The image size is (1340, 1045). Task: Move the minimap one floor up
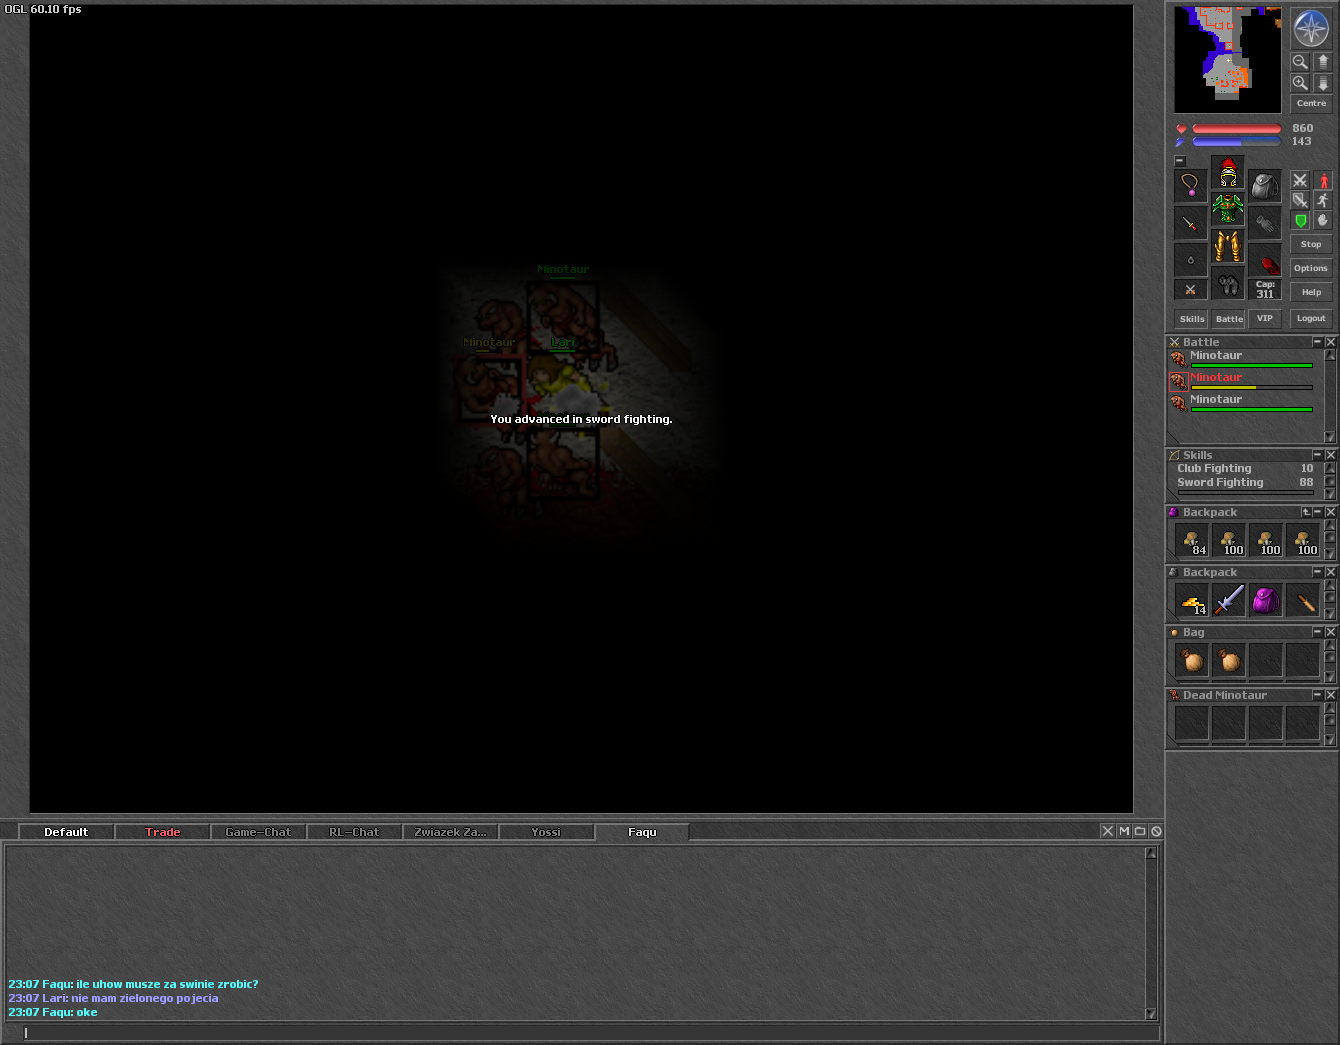(1323, 61)
